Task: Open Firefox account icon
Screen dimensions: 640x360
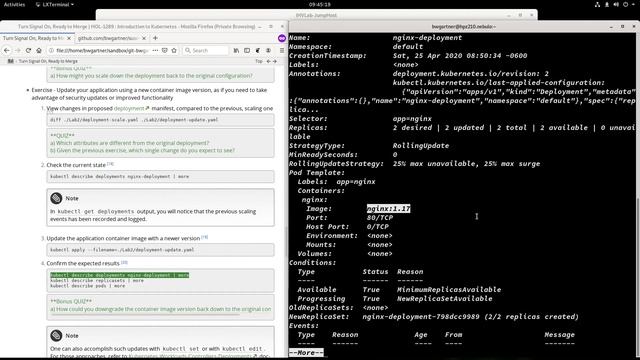Action: [268, 50]
